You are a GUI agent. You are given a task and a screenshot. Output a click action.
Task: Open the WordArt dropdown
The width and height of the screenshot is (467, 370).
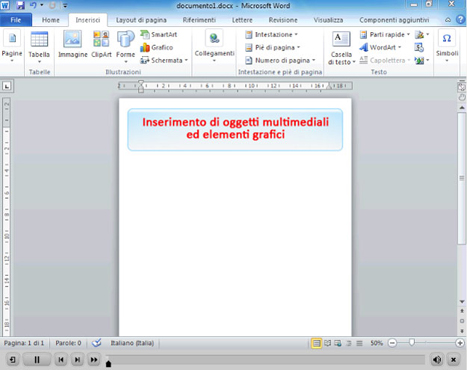(x=399, y=47)
